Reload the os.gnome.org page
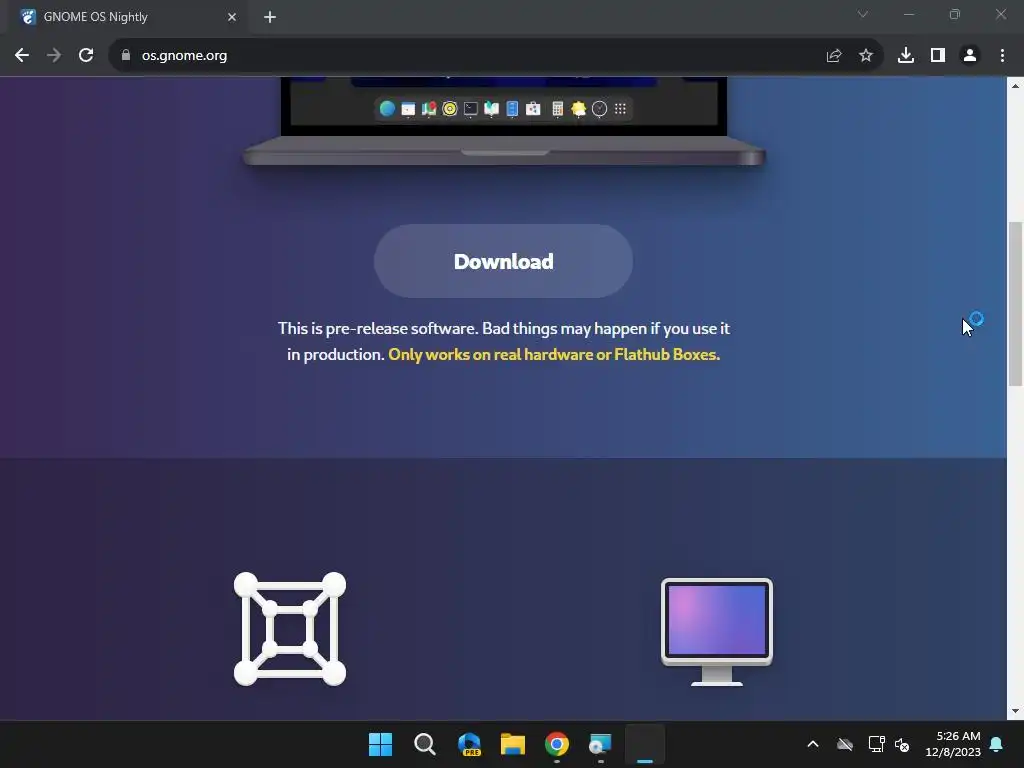The image size is (1024, 768). pyautogui.click(x=86, y=56)
